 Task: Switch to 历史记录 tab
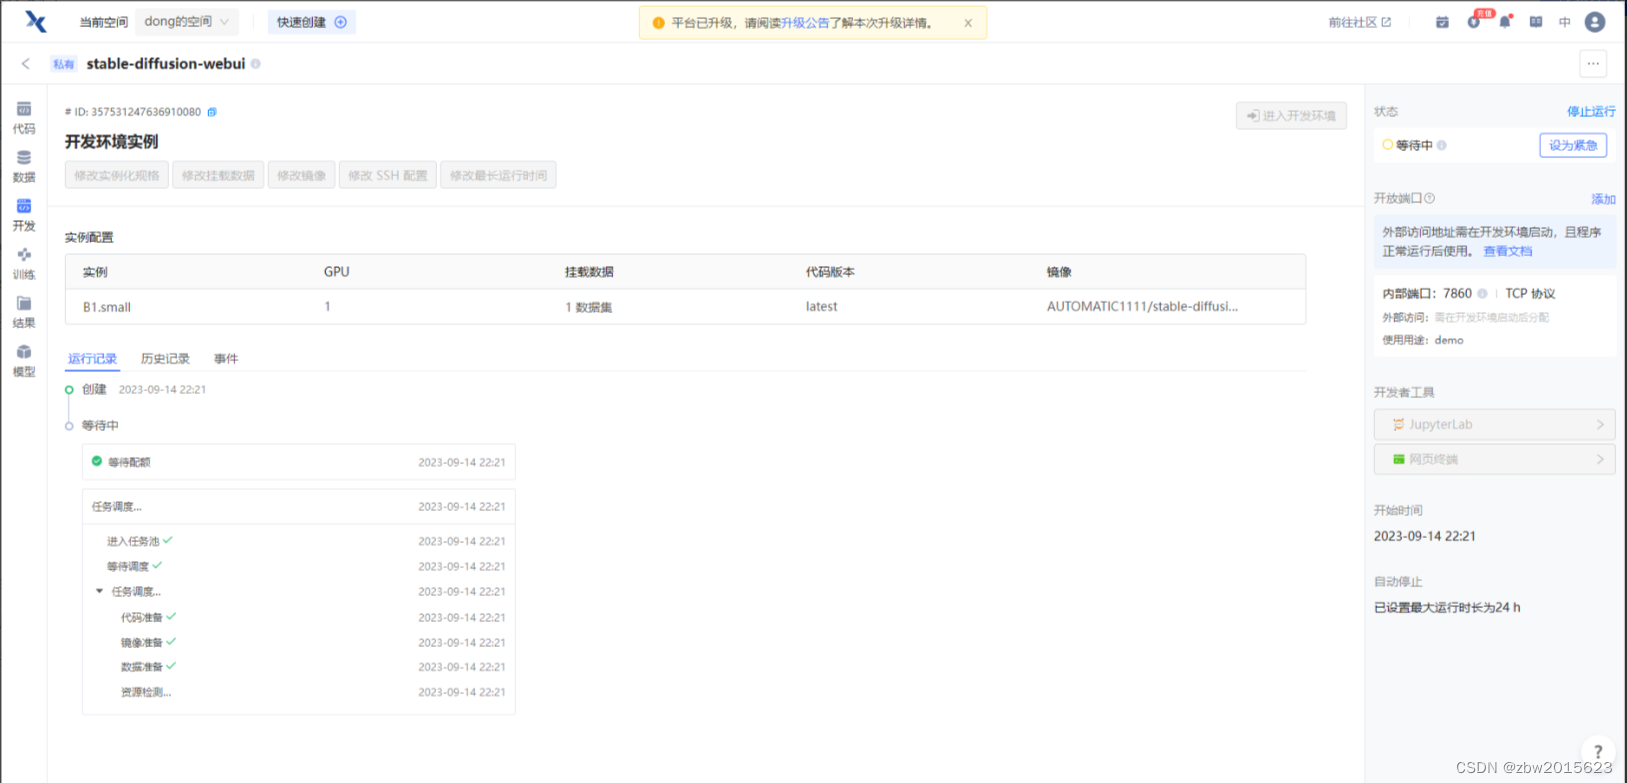coord(165,359)
